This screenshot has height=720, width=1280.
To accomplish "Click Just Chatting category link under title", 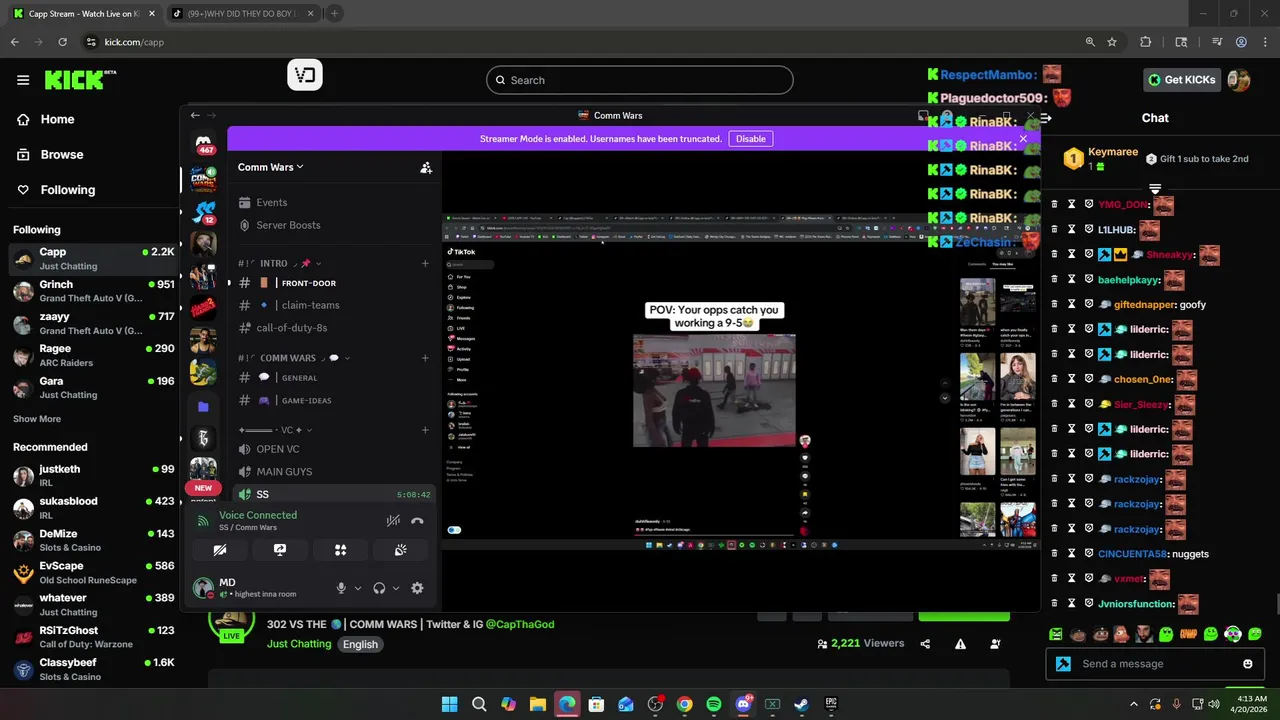I will coord(299,644).
